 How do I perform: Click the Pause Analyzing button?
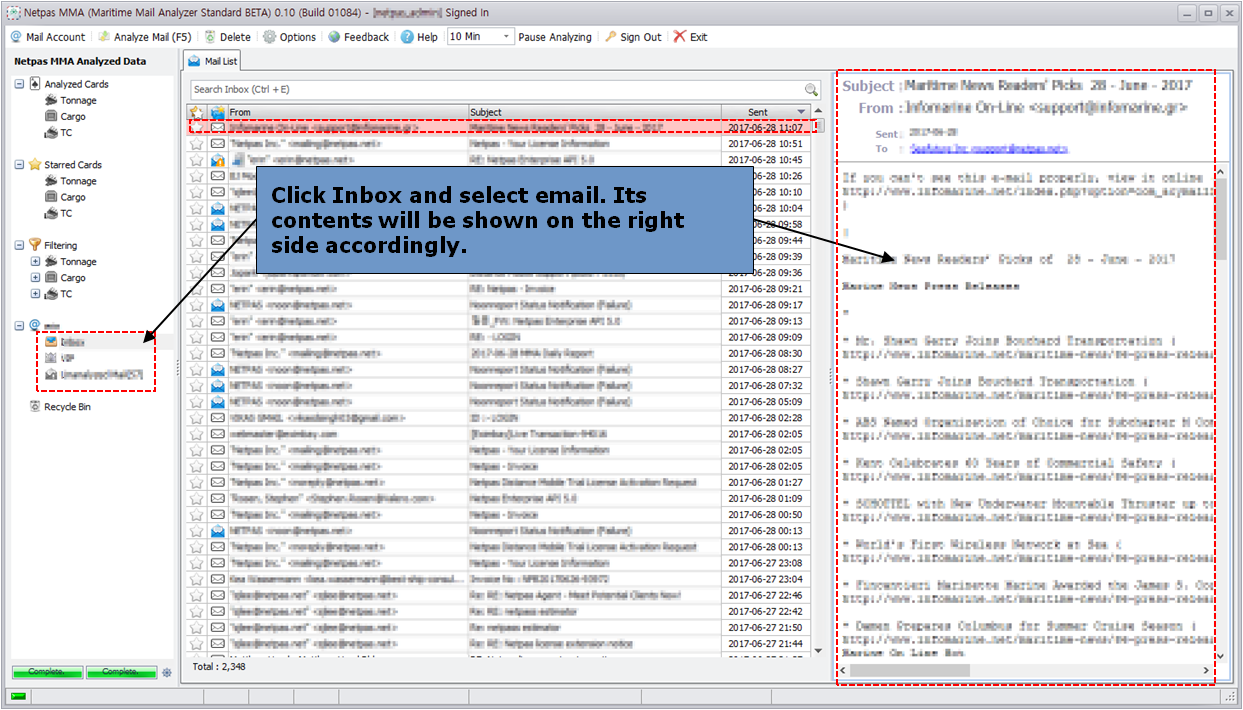(x=555, y=37)
